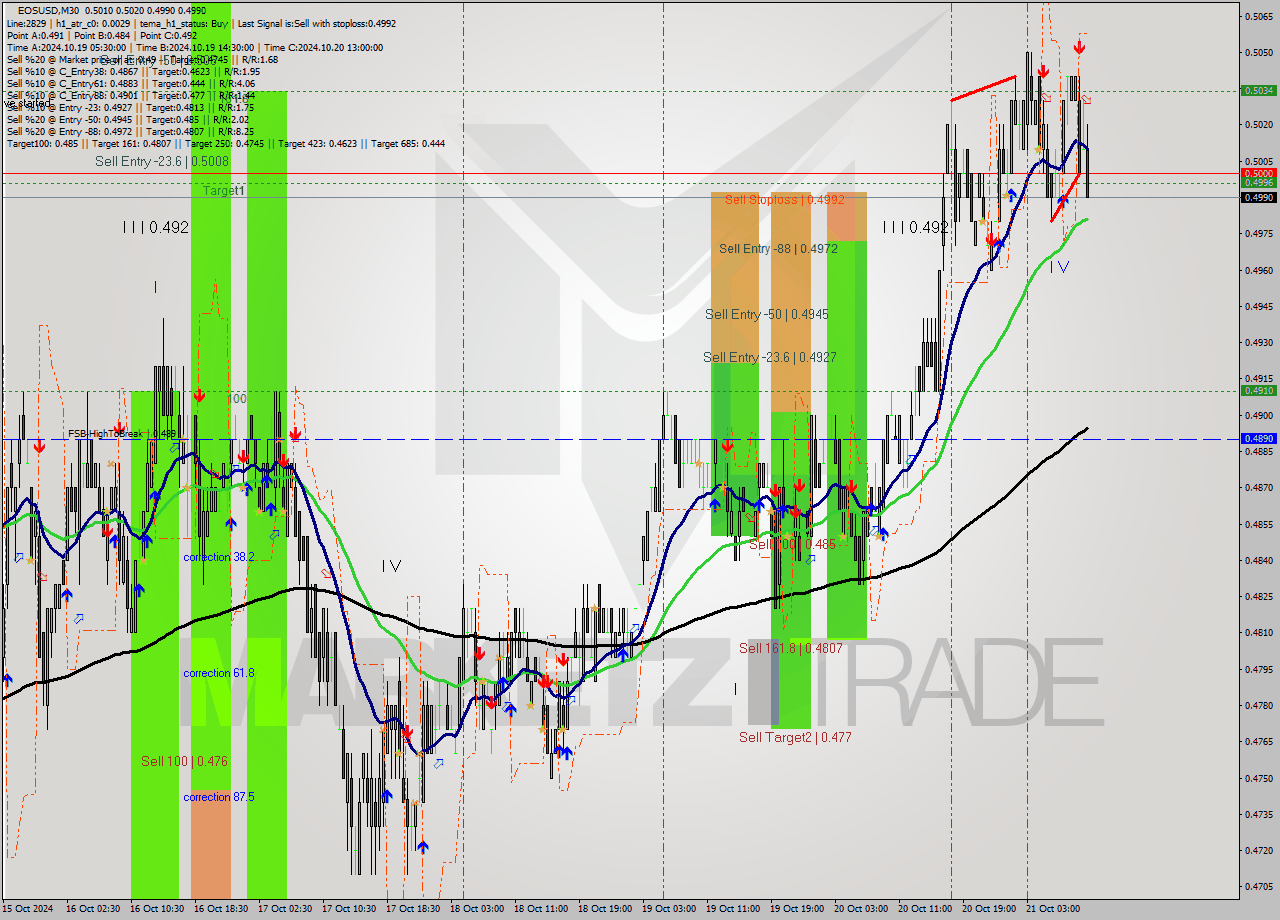The width and height of the screenshot is (1280, 920).
Task: Click '21 Oct 03:00' on the time axis
Action: pos(1053,909)
